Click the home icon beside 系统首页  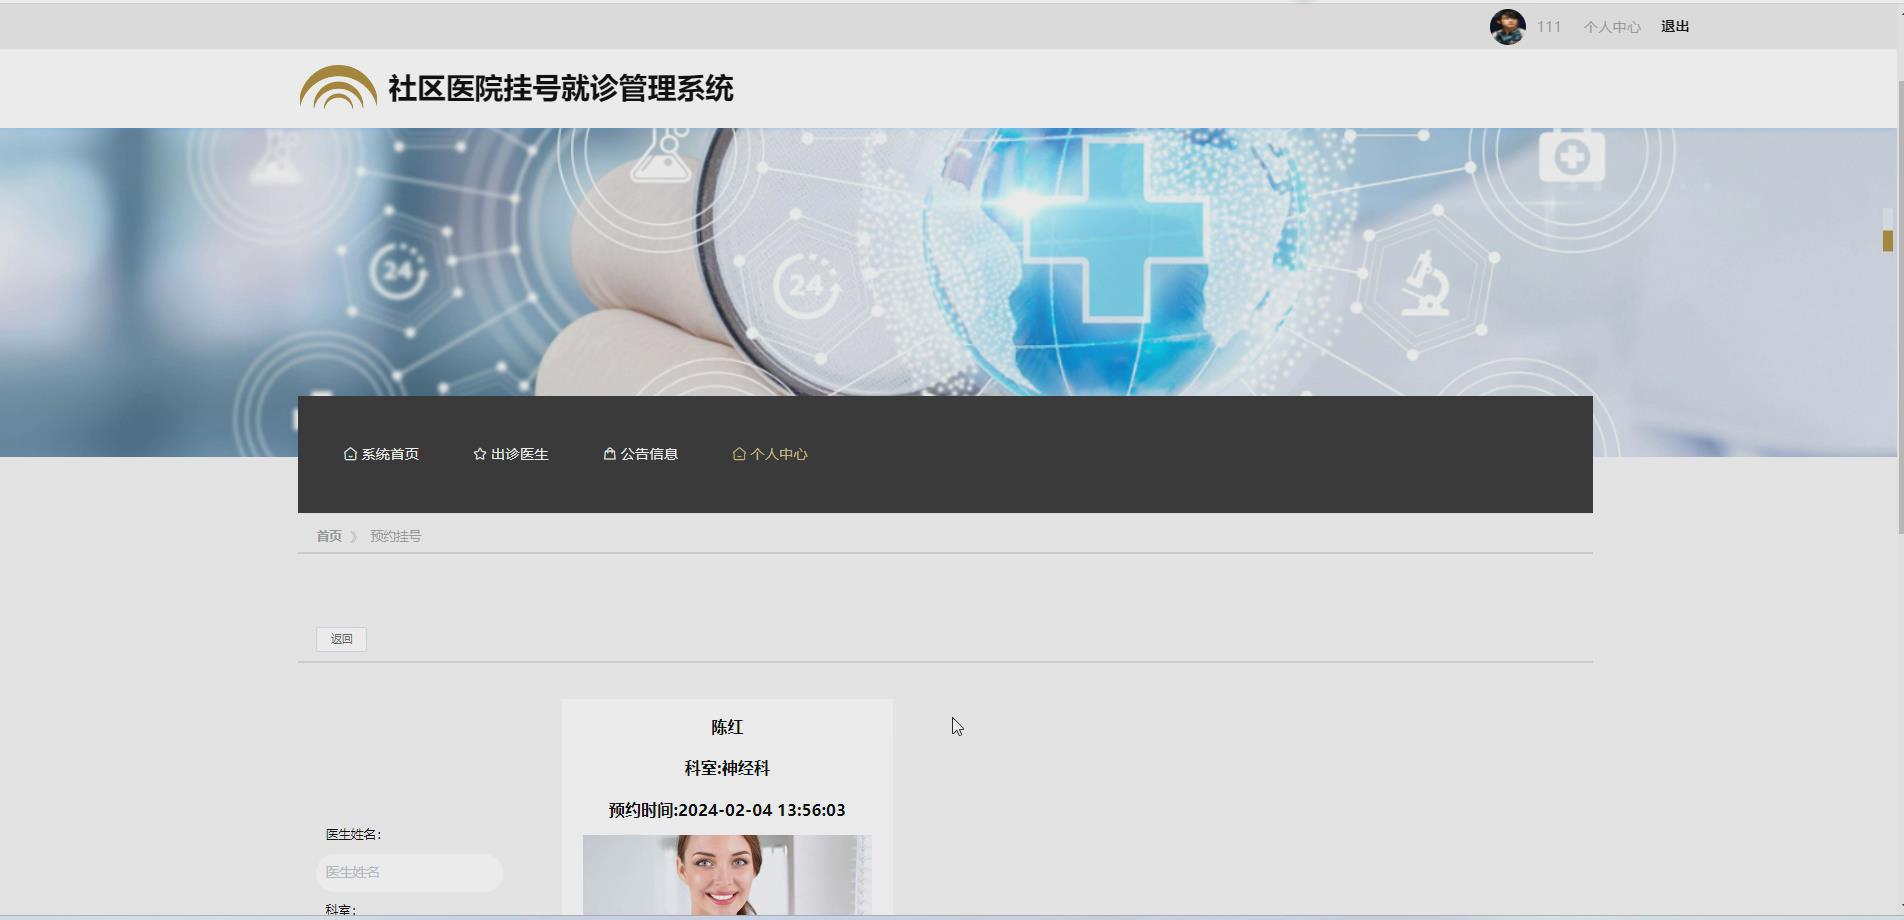tap(350, 454)
